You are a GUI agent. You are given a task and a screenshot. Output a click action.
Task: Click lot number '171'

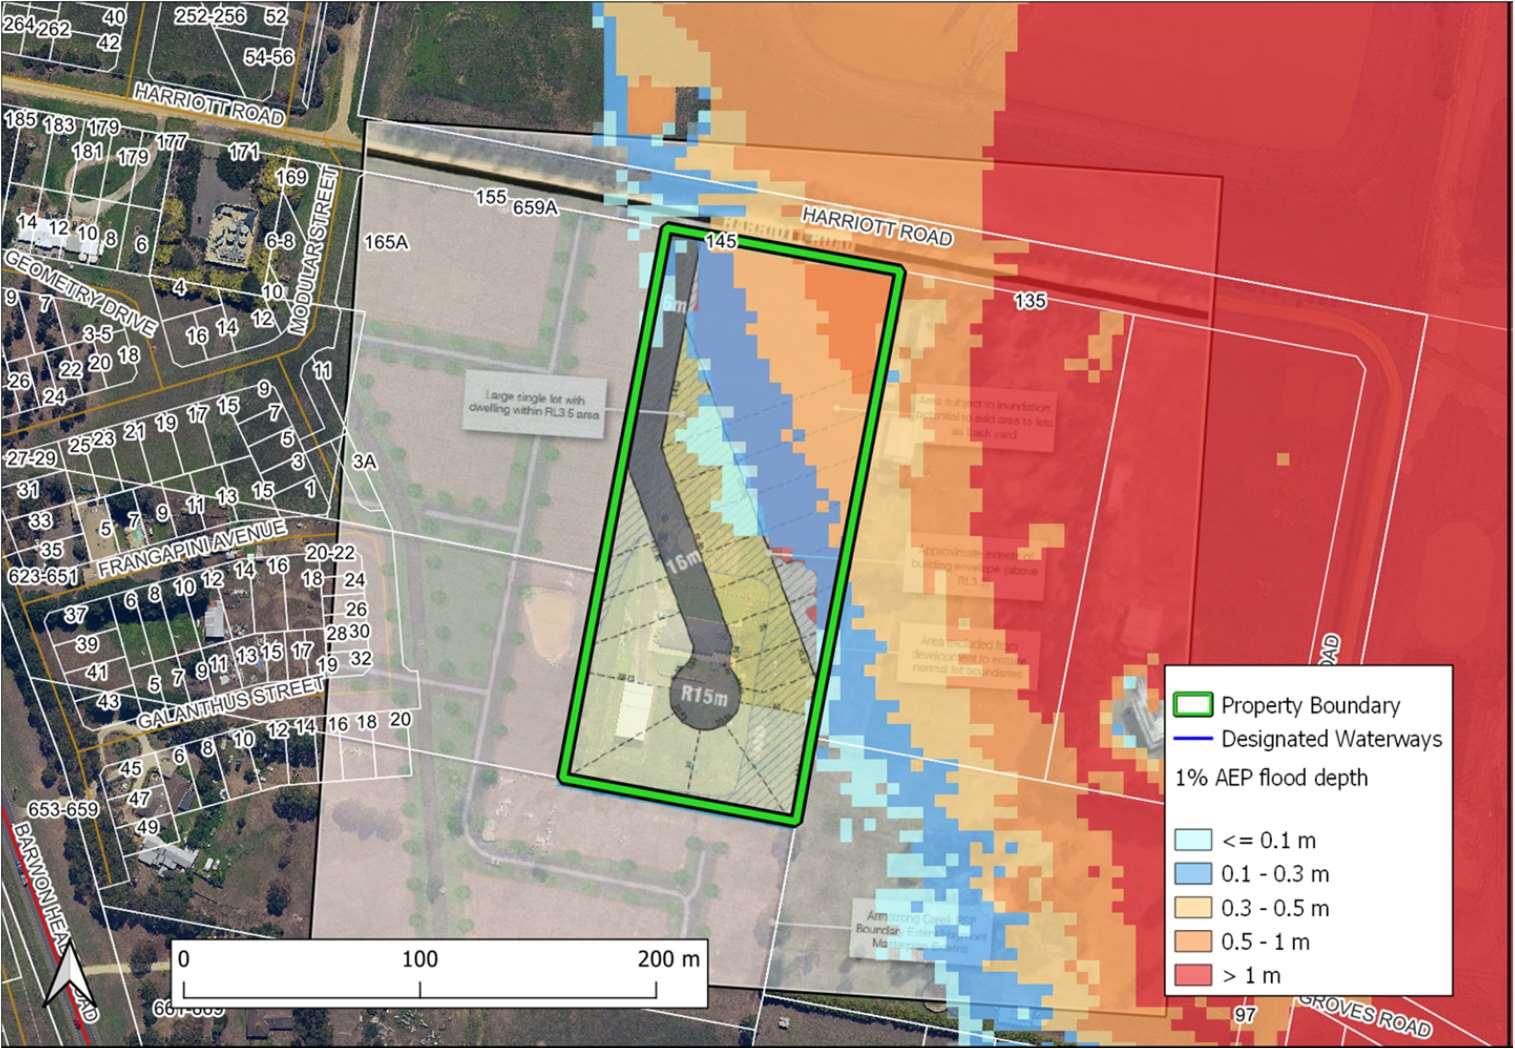click(x=244, y=152)
